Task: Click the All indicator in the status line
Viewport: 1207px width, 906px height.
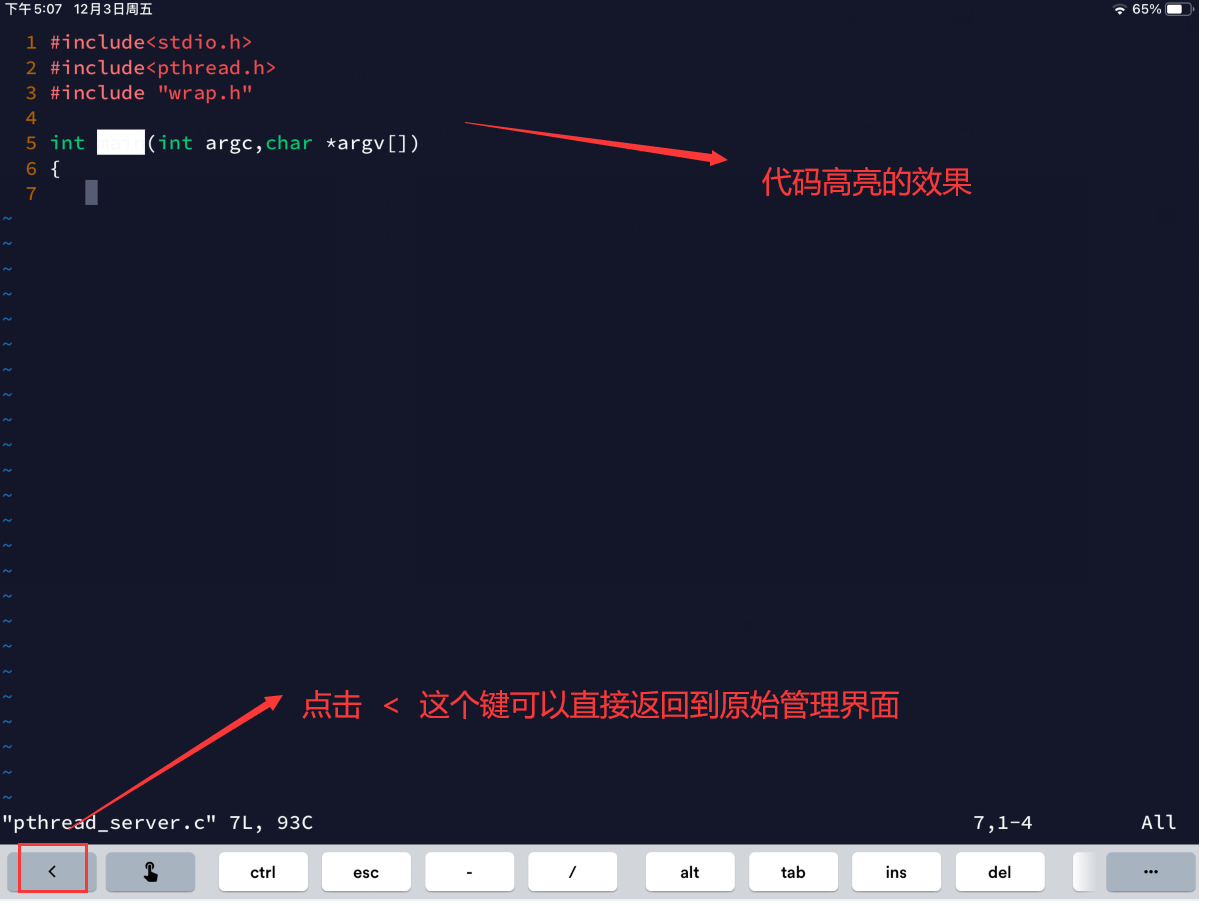Action: click(1157, 822)
